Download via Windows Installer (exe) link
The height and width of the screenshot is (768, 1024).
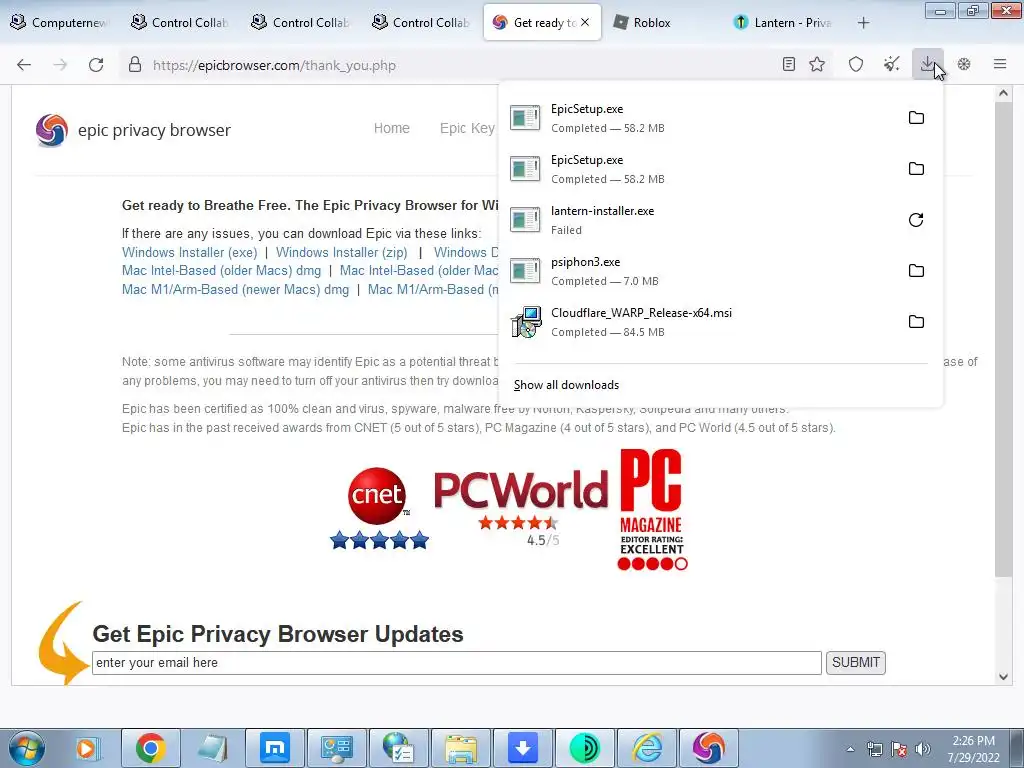tap(189, 252)
